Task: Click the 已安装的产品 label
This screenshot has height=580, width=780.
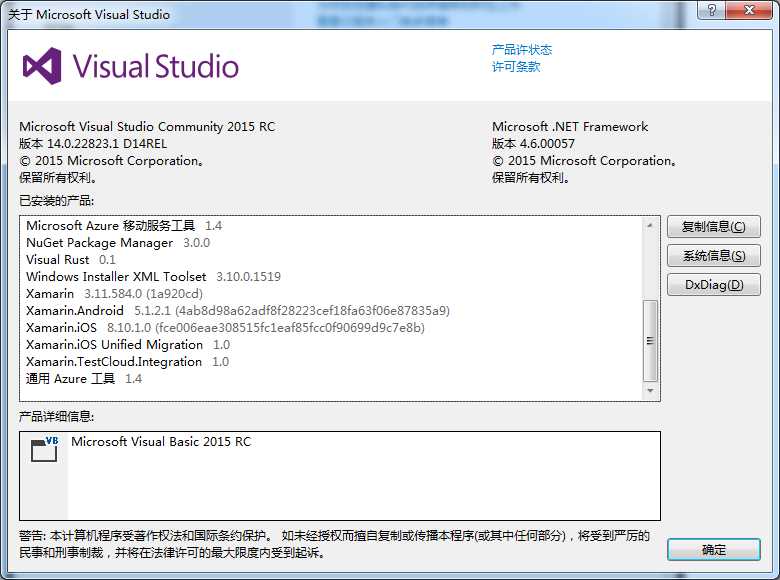Action: (x=57, y=201)
